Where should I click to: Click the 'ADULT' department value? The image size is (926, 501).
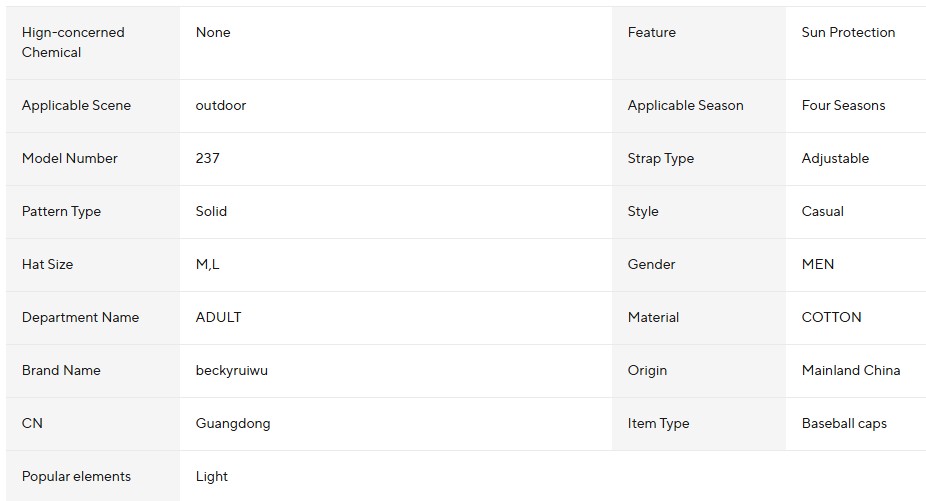[x=218, y=317]
